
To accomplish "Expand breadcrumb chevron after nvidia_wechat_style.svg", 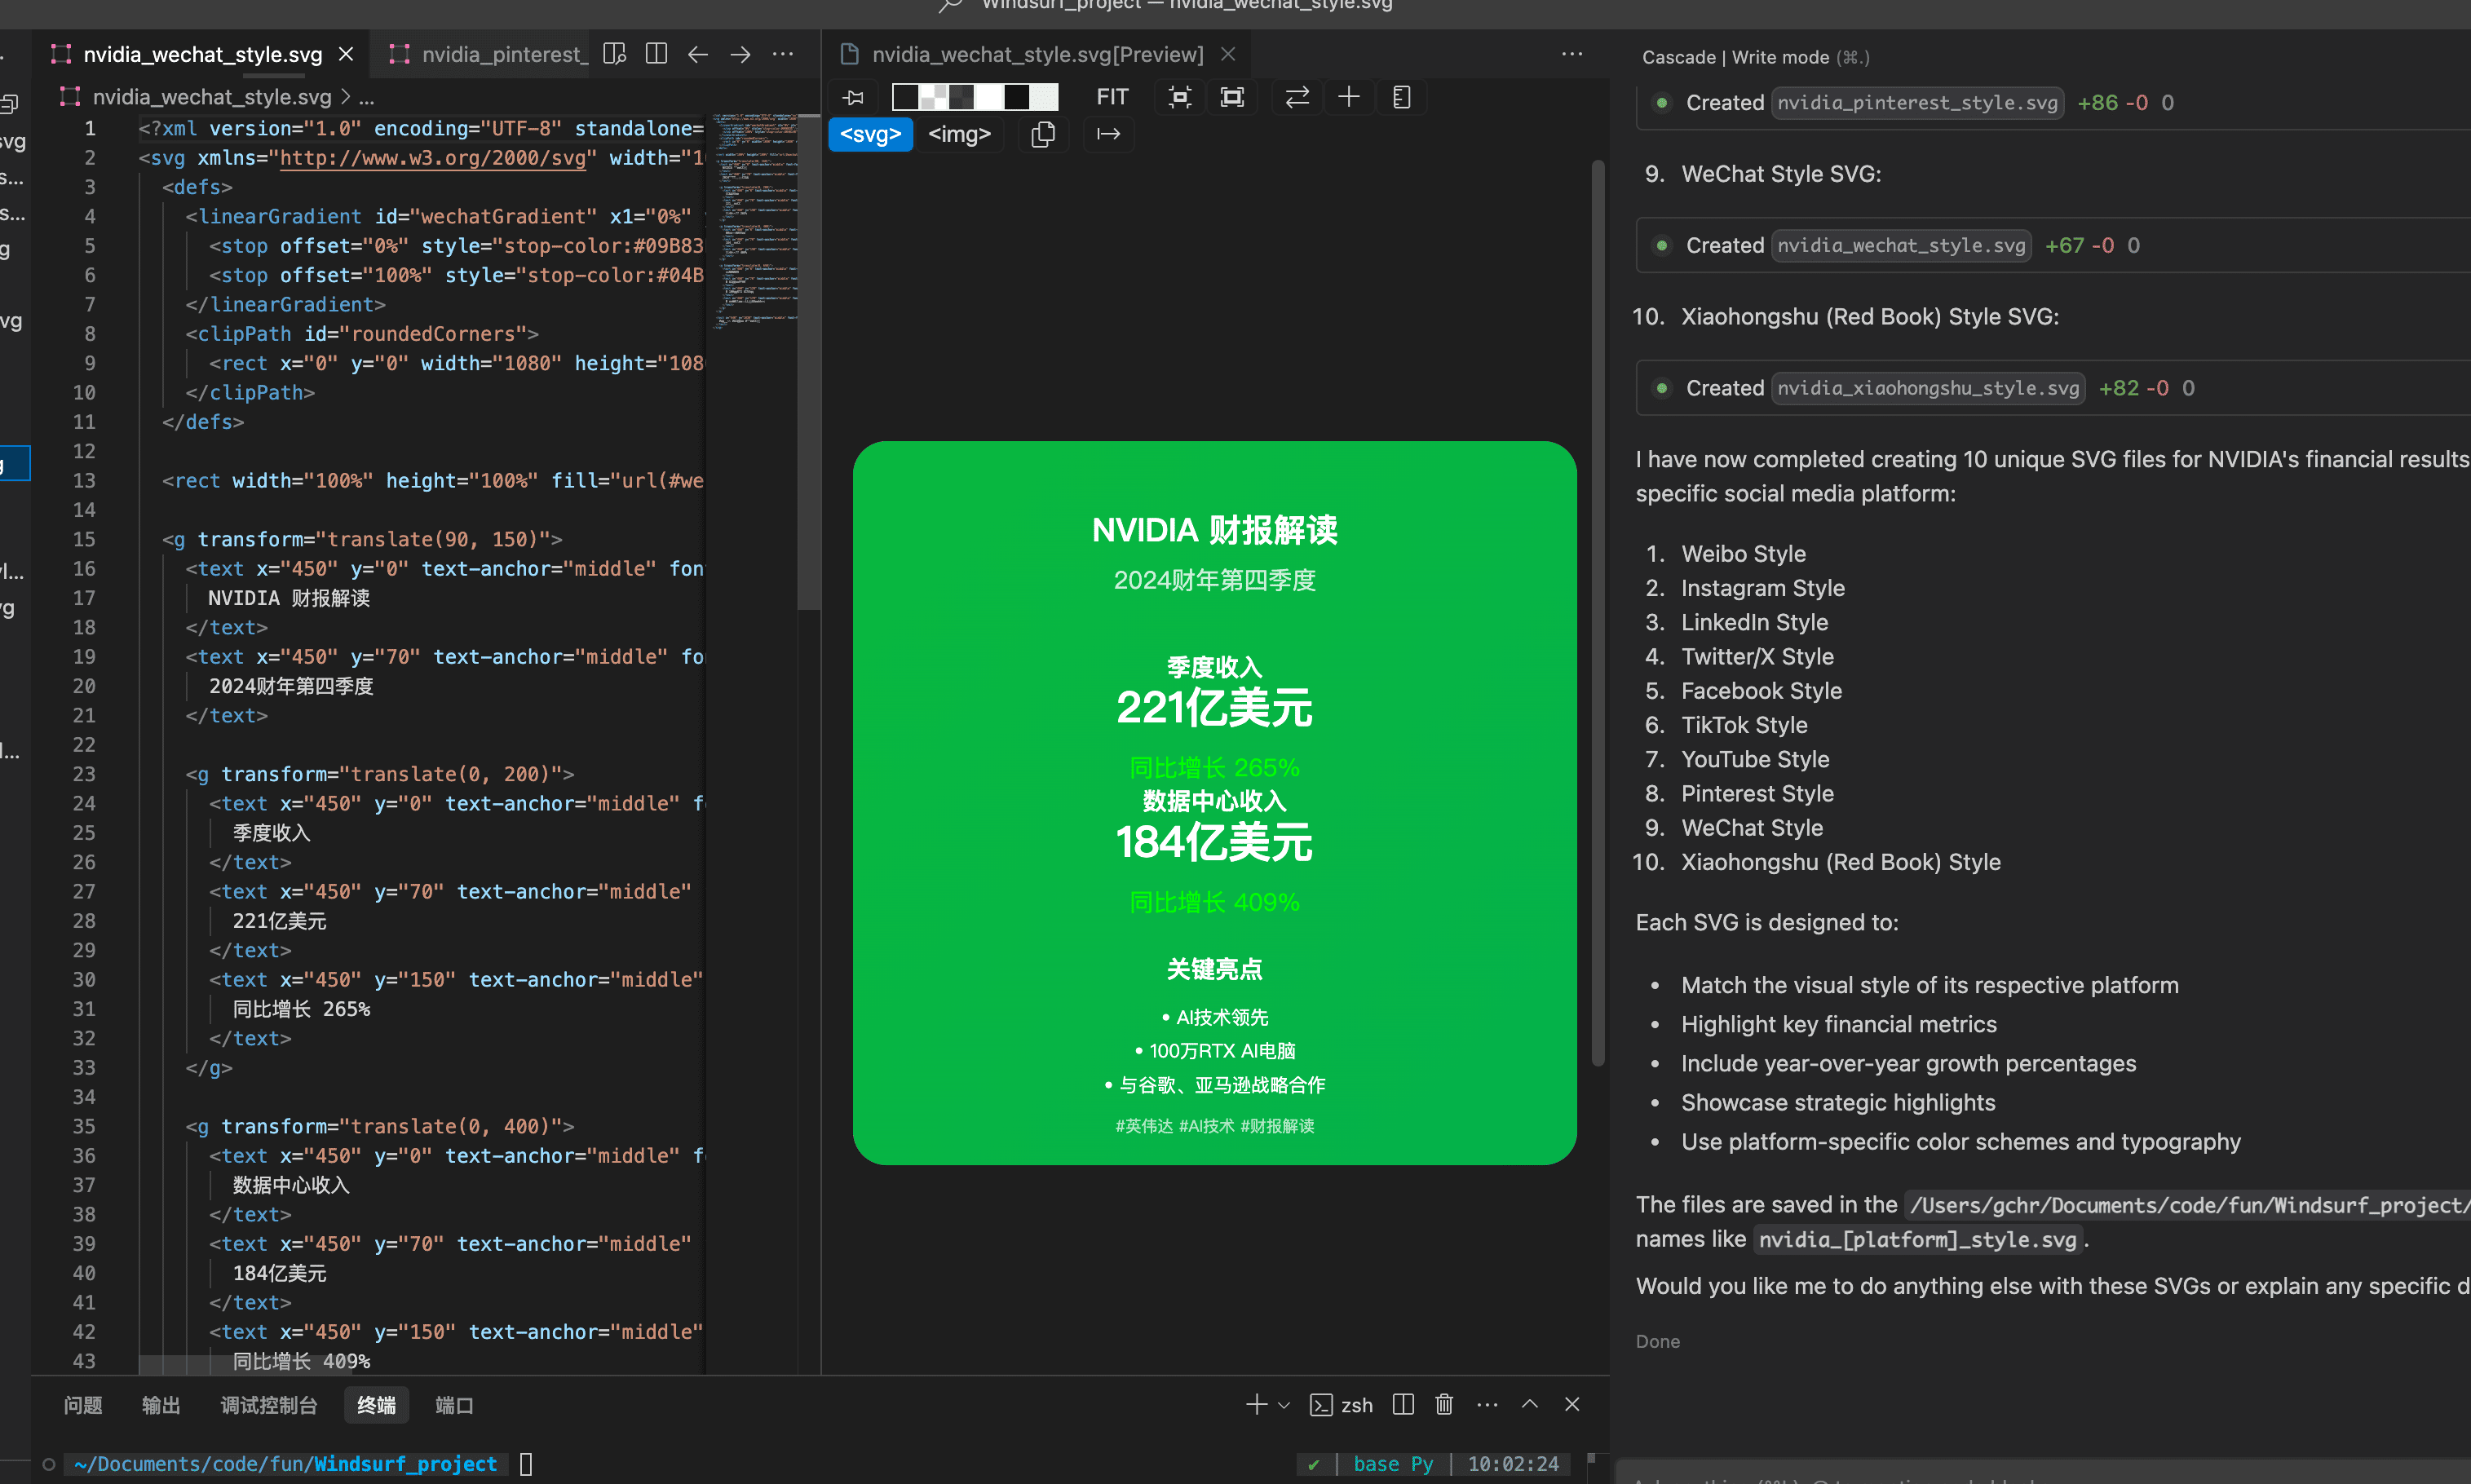I will click(x=346, y=97).
